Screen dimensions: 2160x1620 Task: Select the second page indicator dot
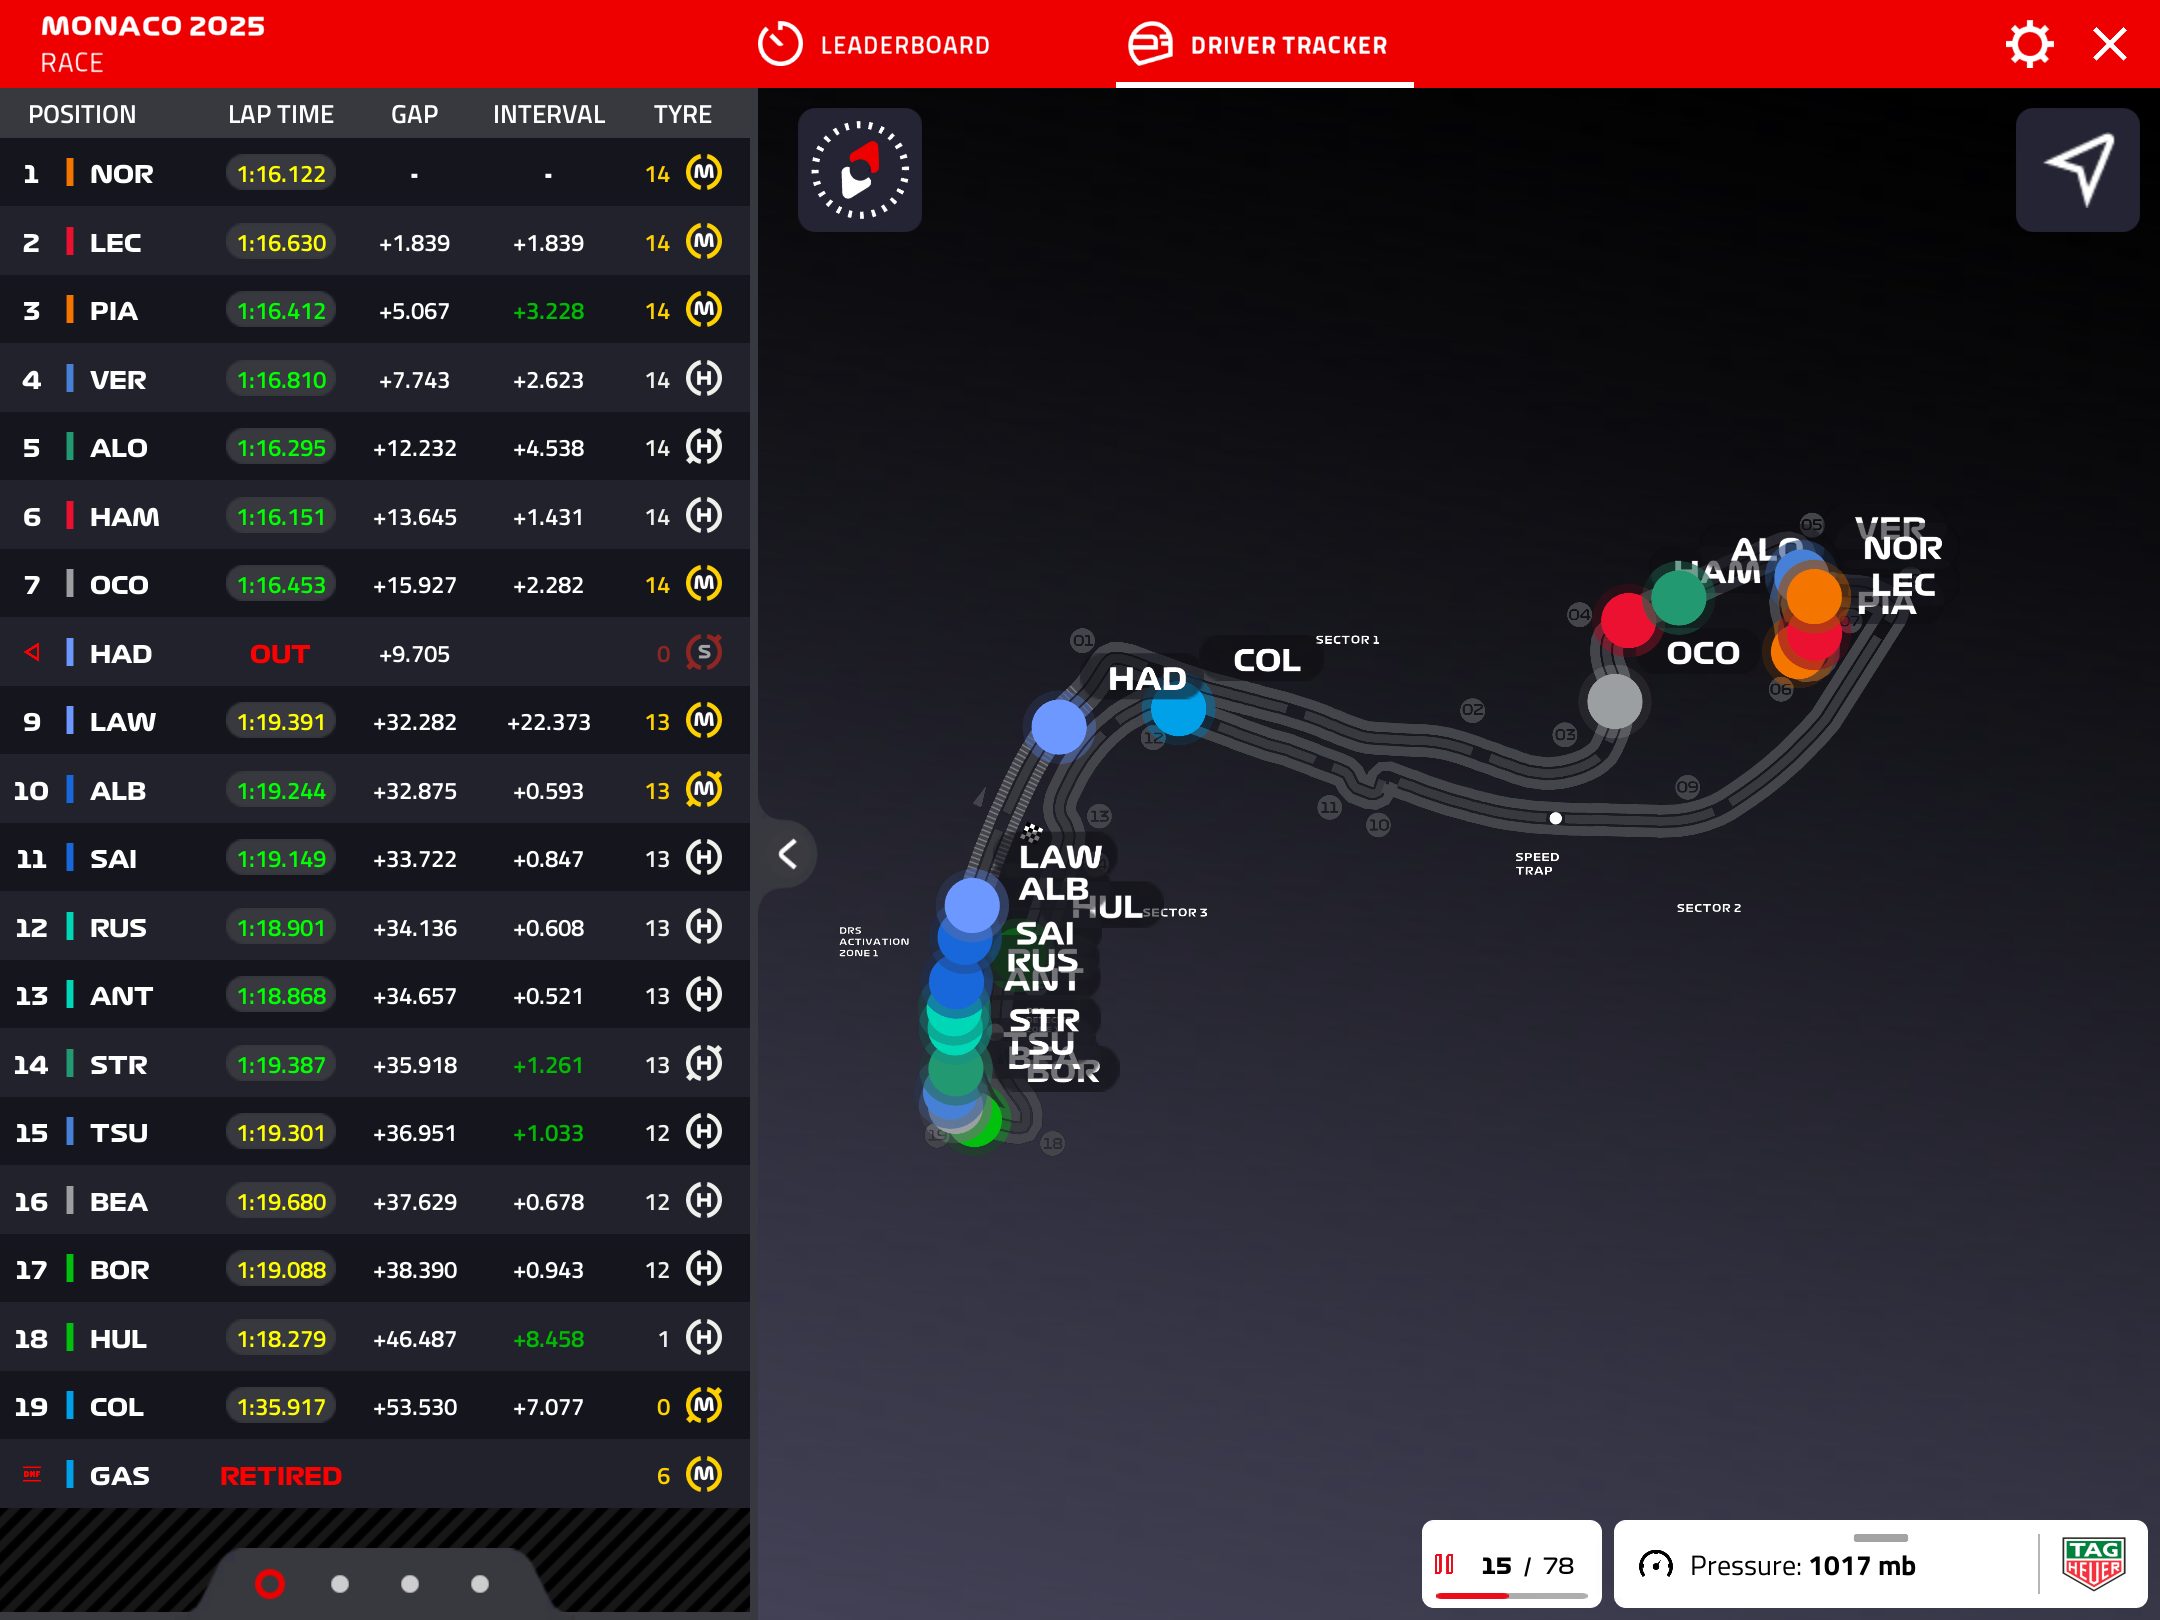pyautogui.click(x=340, y=1584)
